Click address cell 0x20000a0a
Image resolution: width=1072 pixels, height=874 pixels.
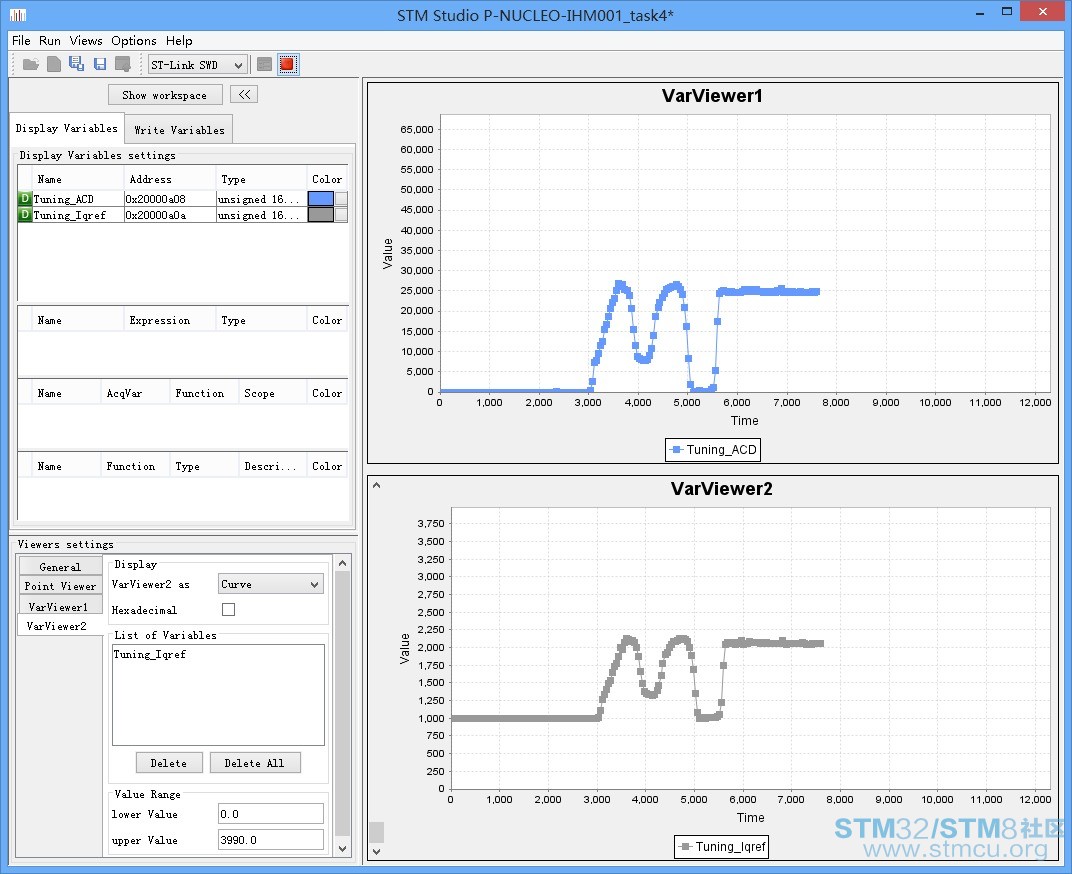169,215
